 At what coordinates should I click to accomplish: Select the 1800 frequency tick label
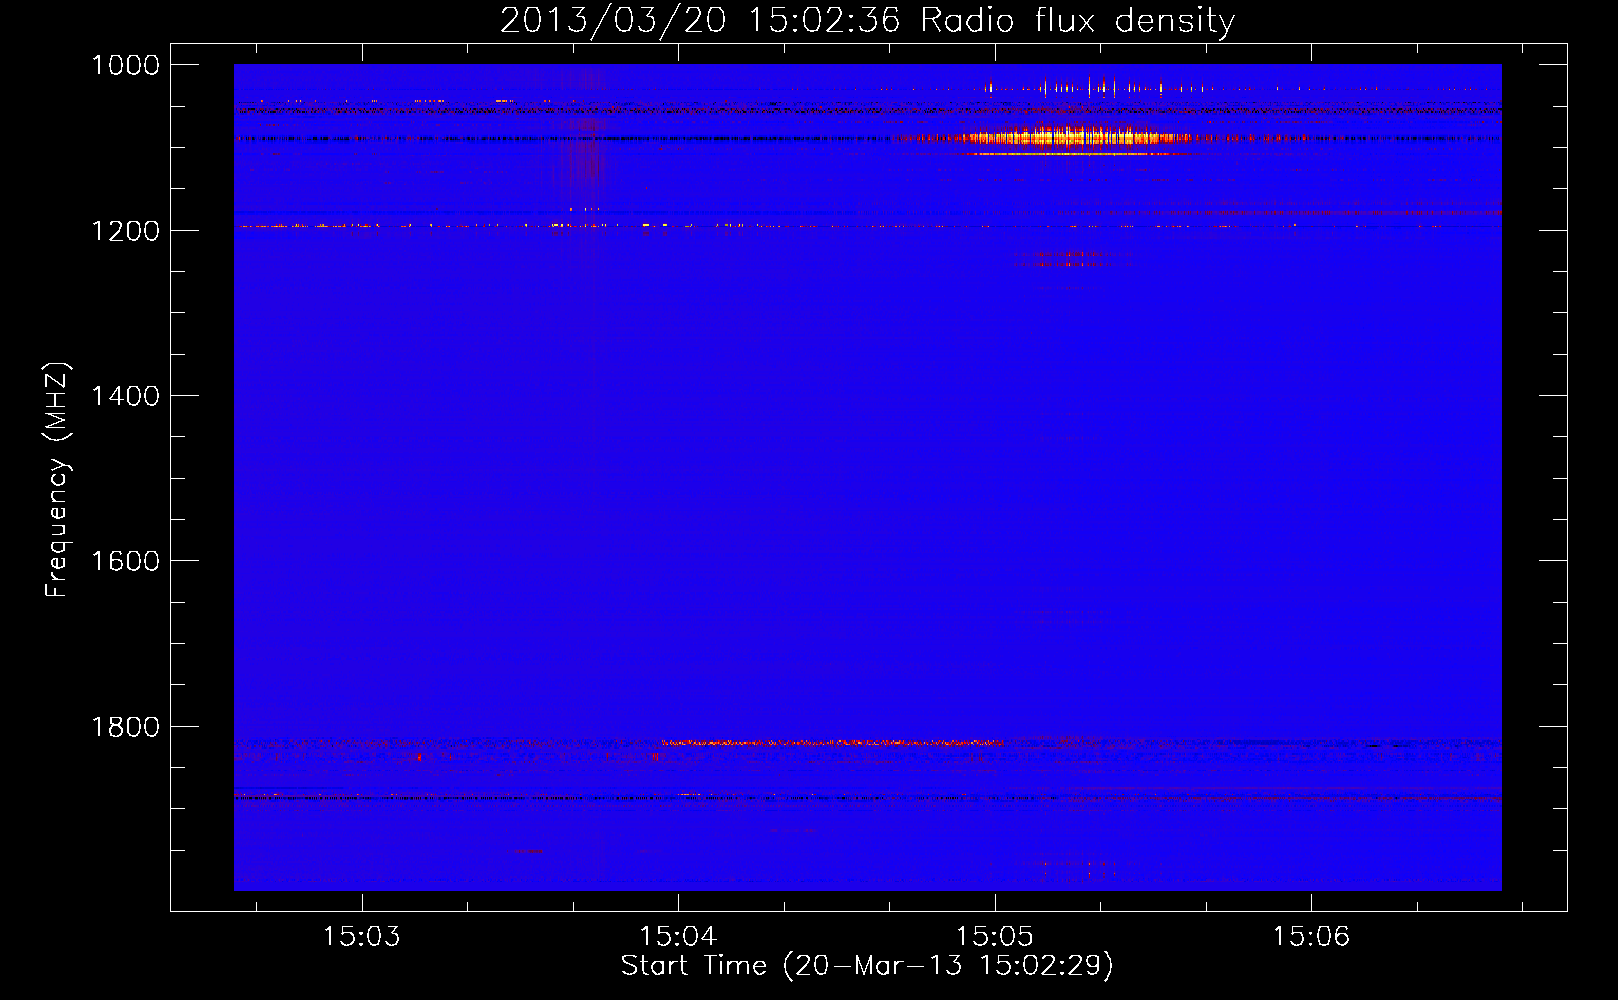point(125,727)
